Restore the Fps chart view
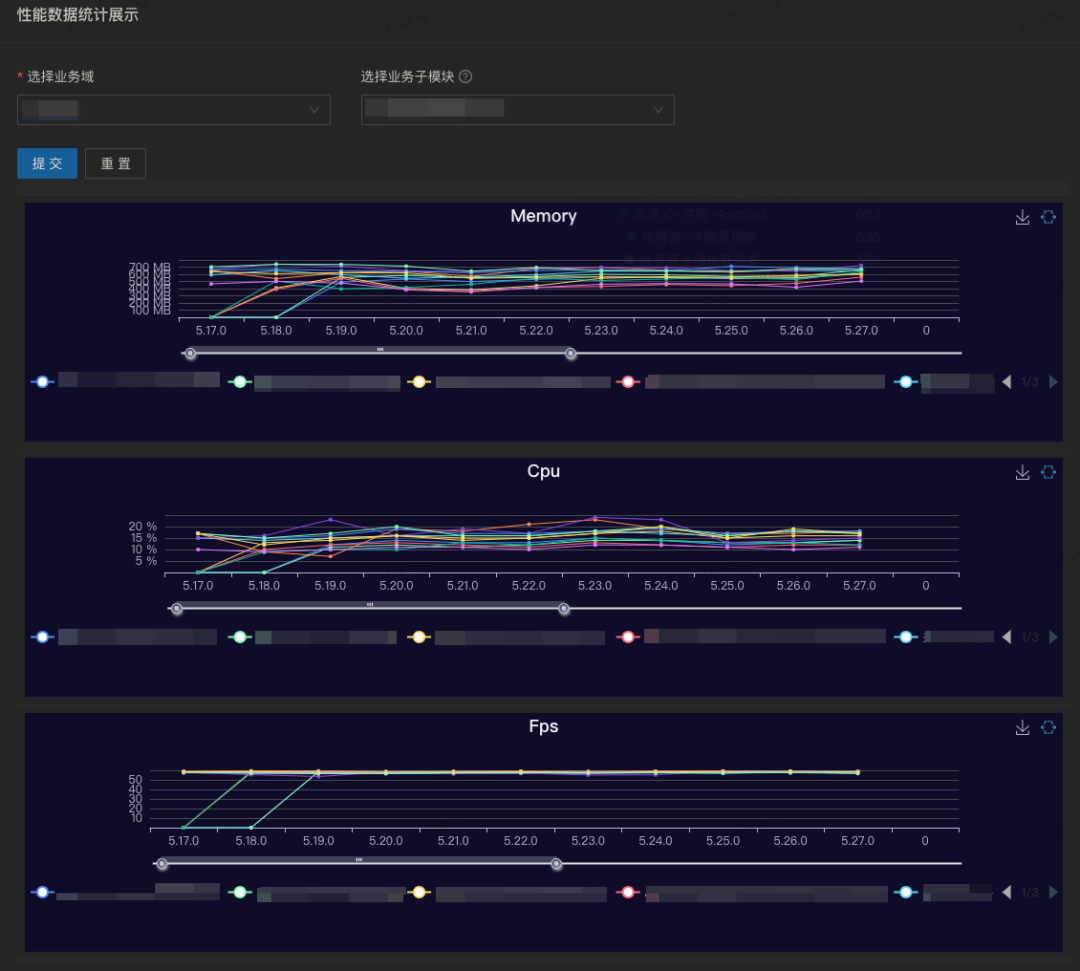Screen dimensions: 1080x971 1048,728
